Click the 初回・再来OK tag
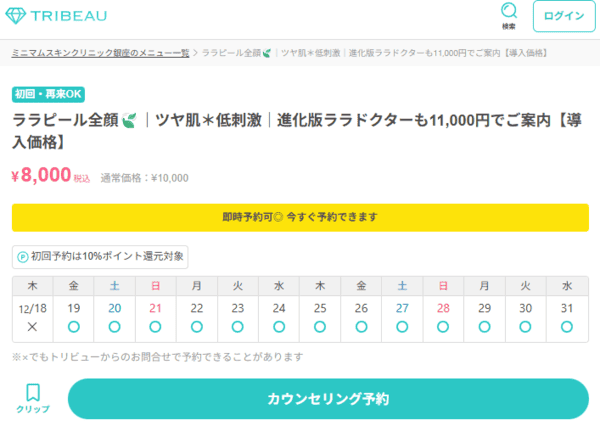 tap(47, 95)
